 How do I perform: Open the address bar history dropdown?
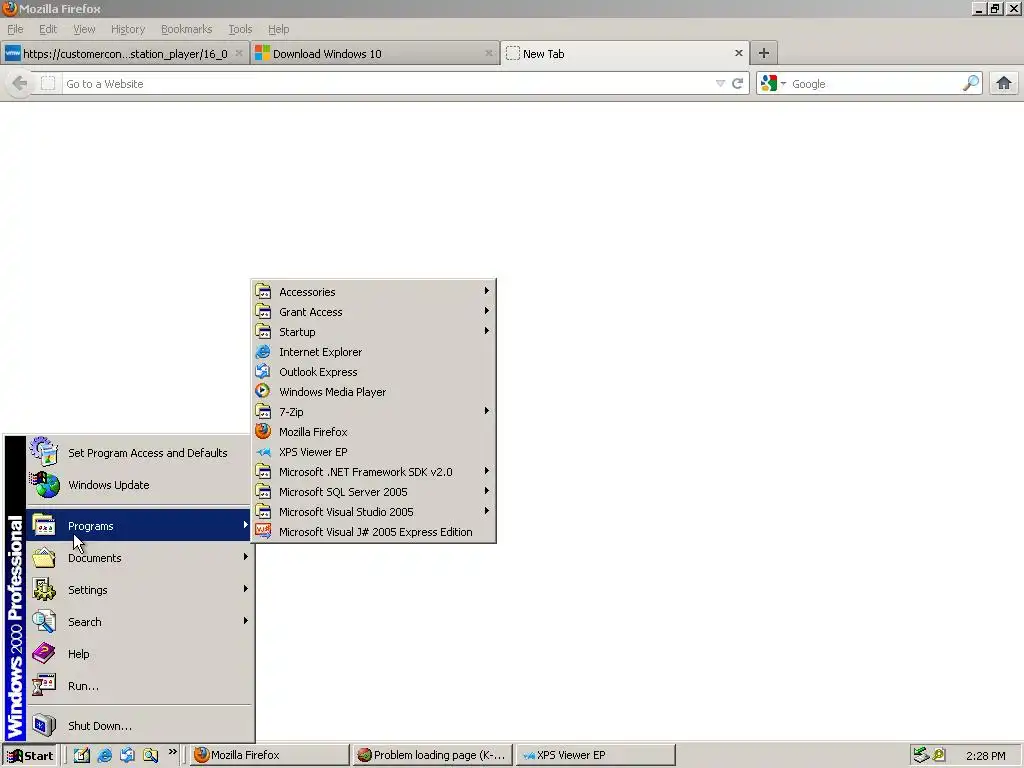tap(720, 83)
